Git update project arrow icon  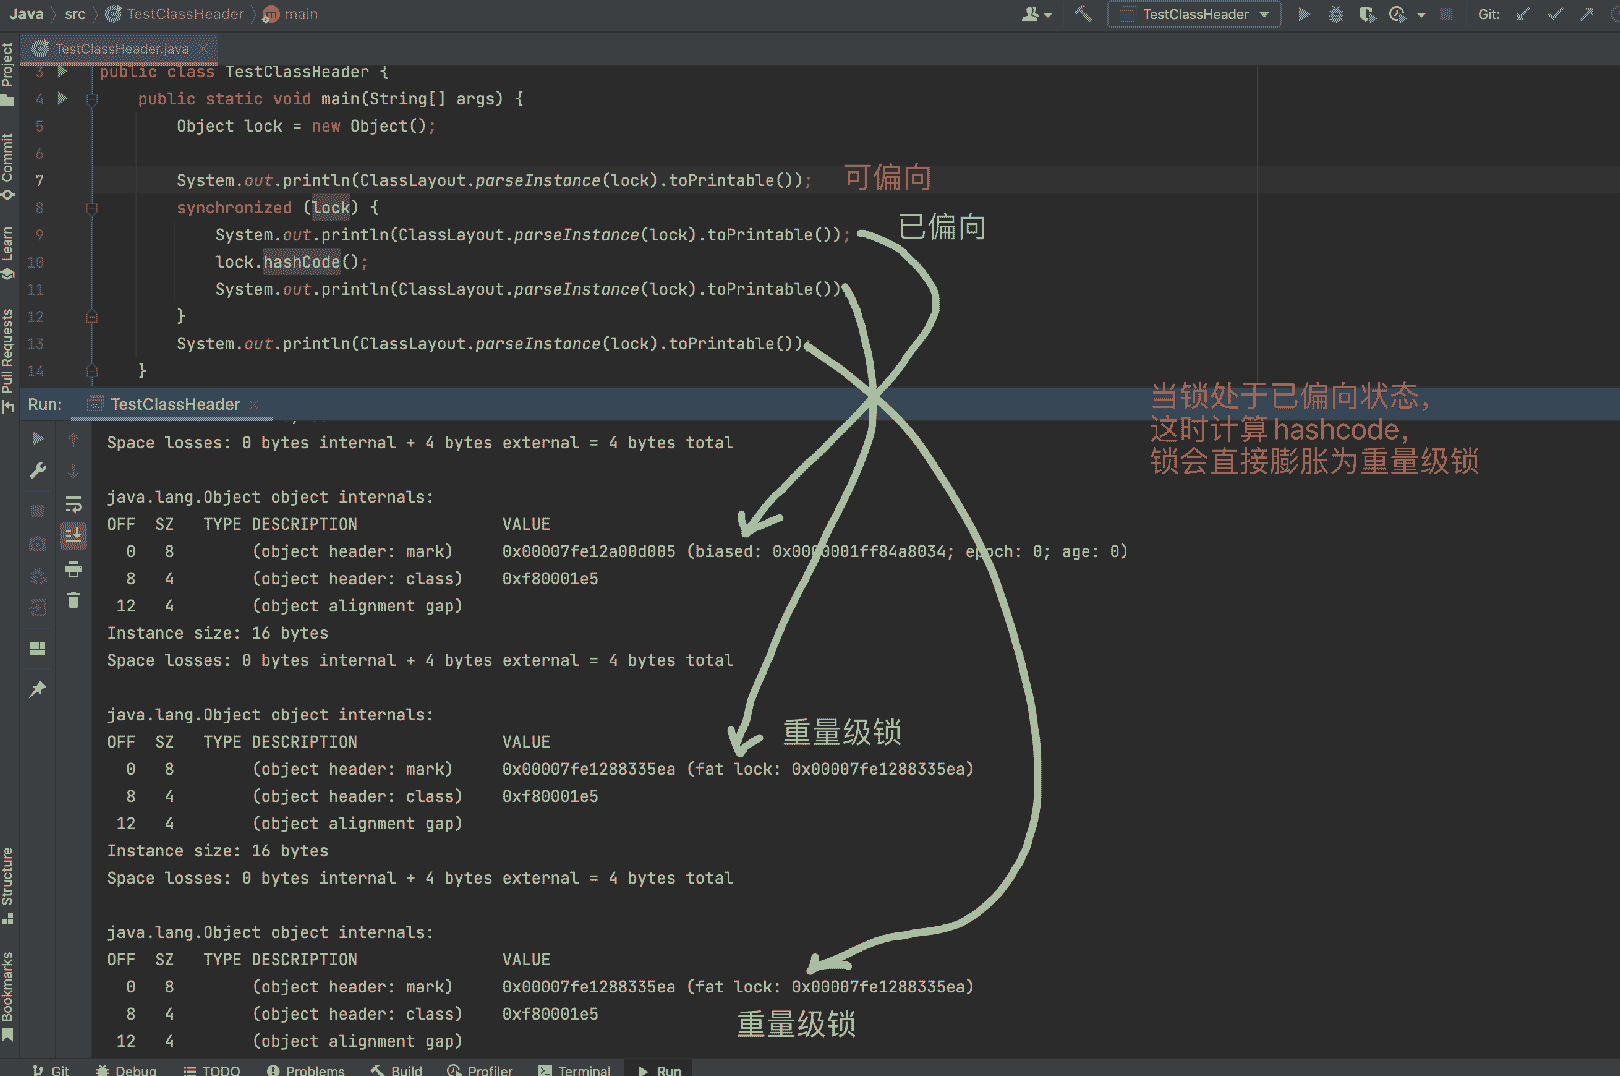(1523, 14)
